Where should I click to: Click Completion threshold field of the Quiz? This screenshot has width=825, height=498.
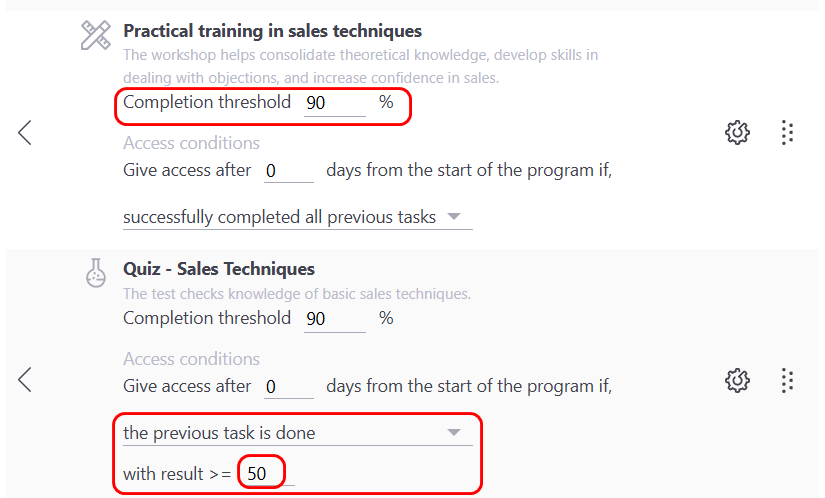(334, 319)
